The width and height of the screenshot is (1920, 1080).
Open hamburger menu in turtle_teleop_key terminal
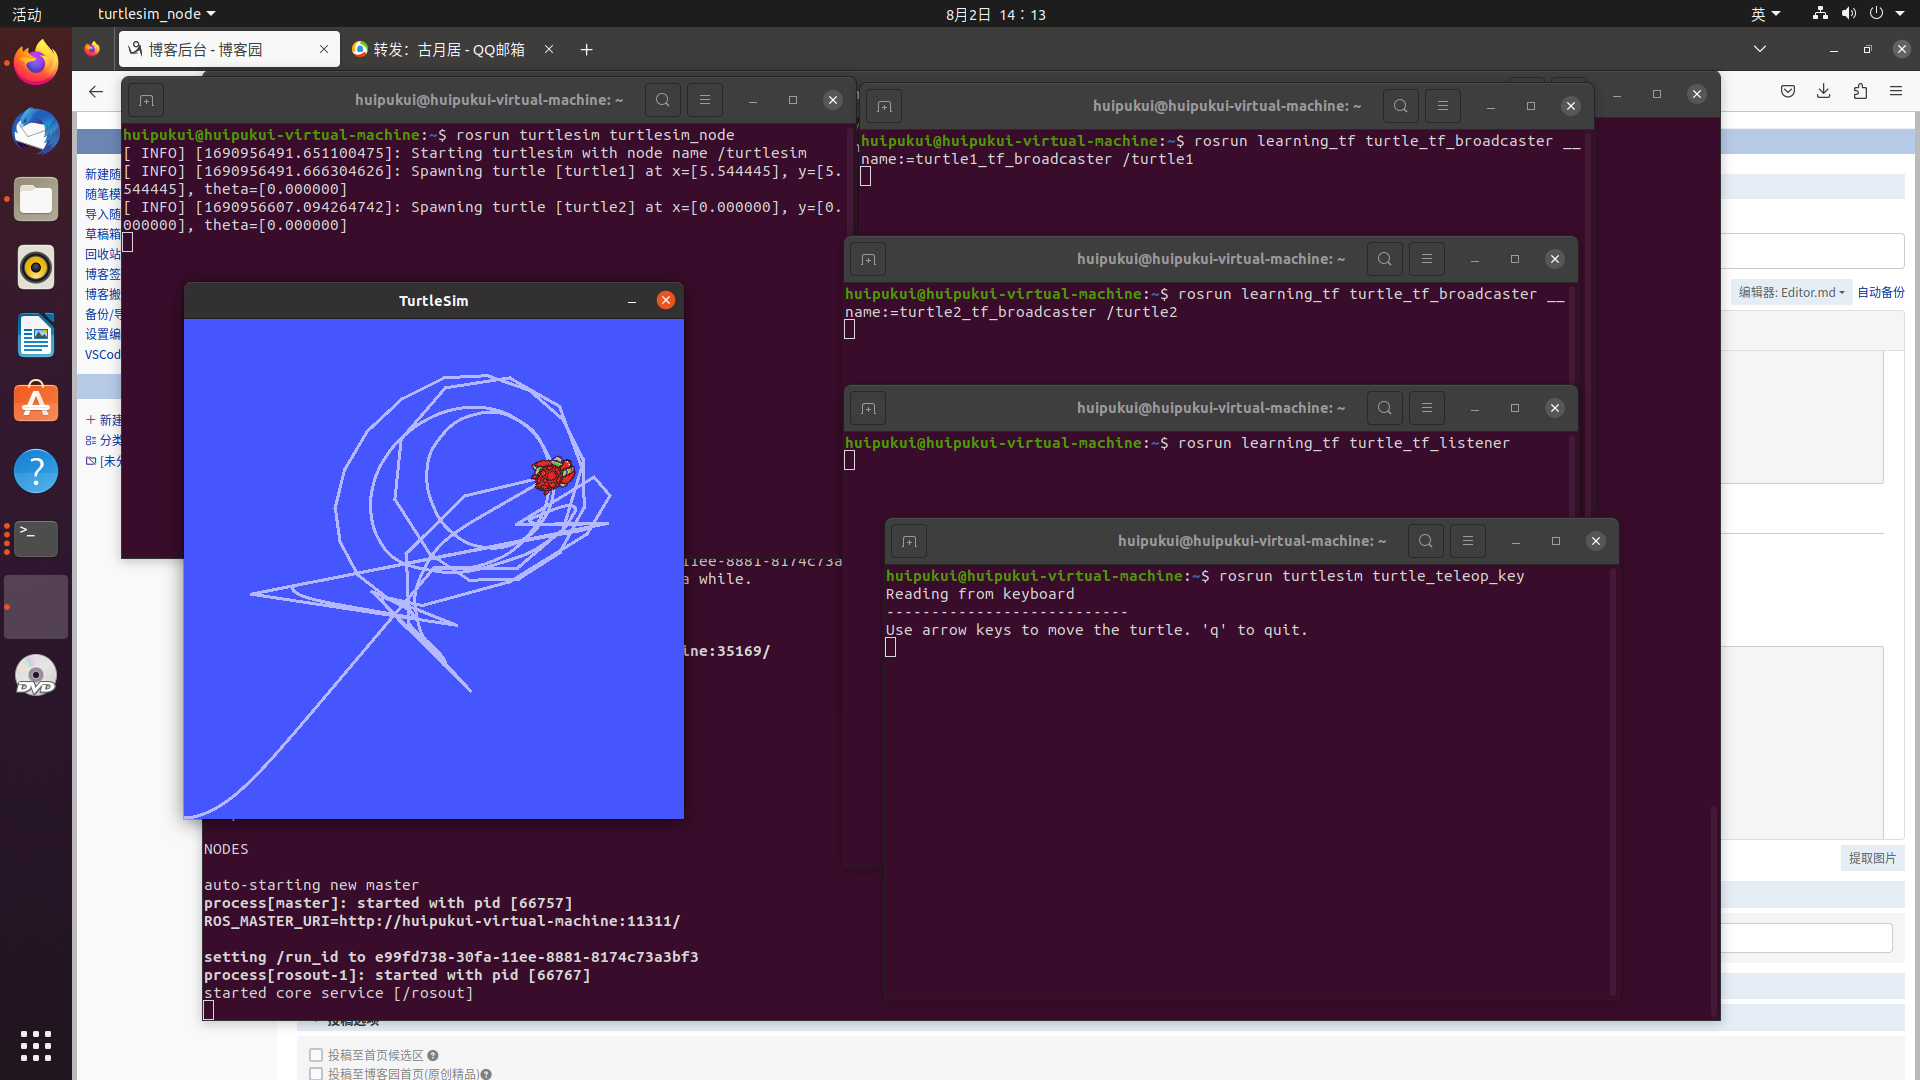click(1467, 541)
